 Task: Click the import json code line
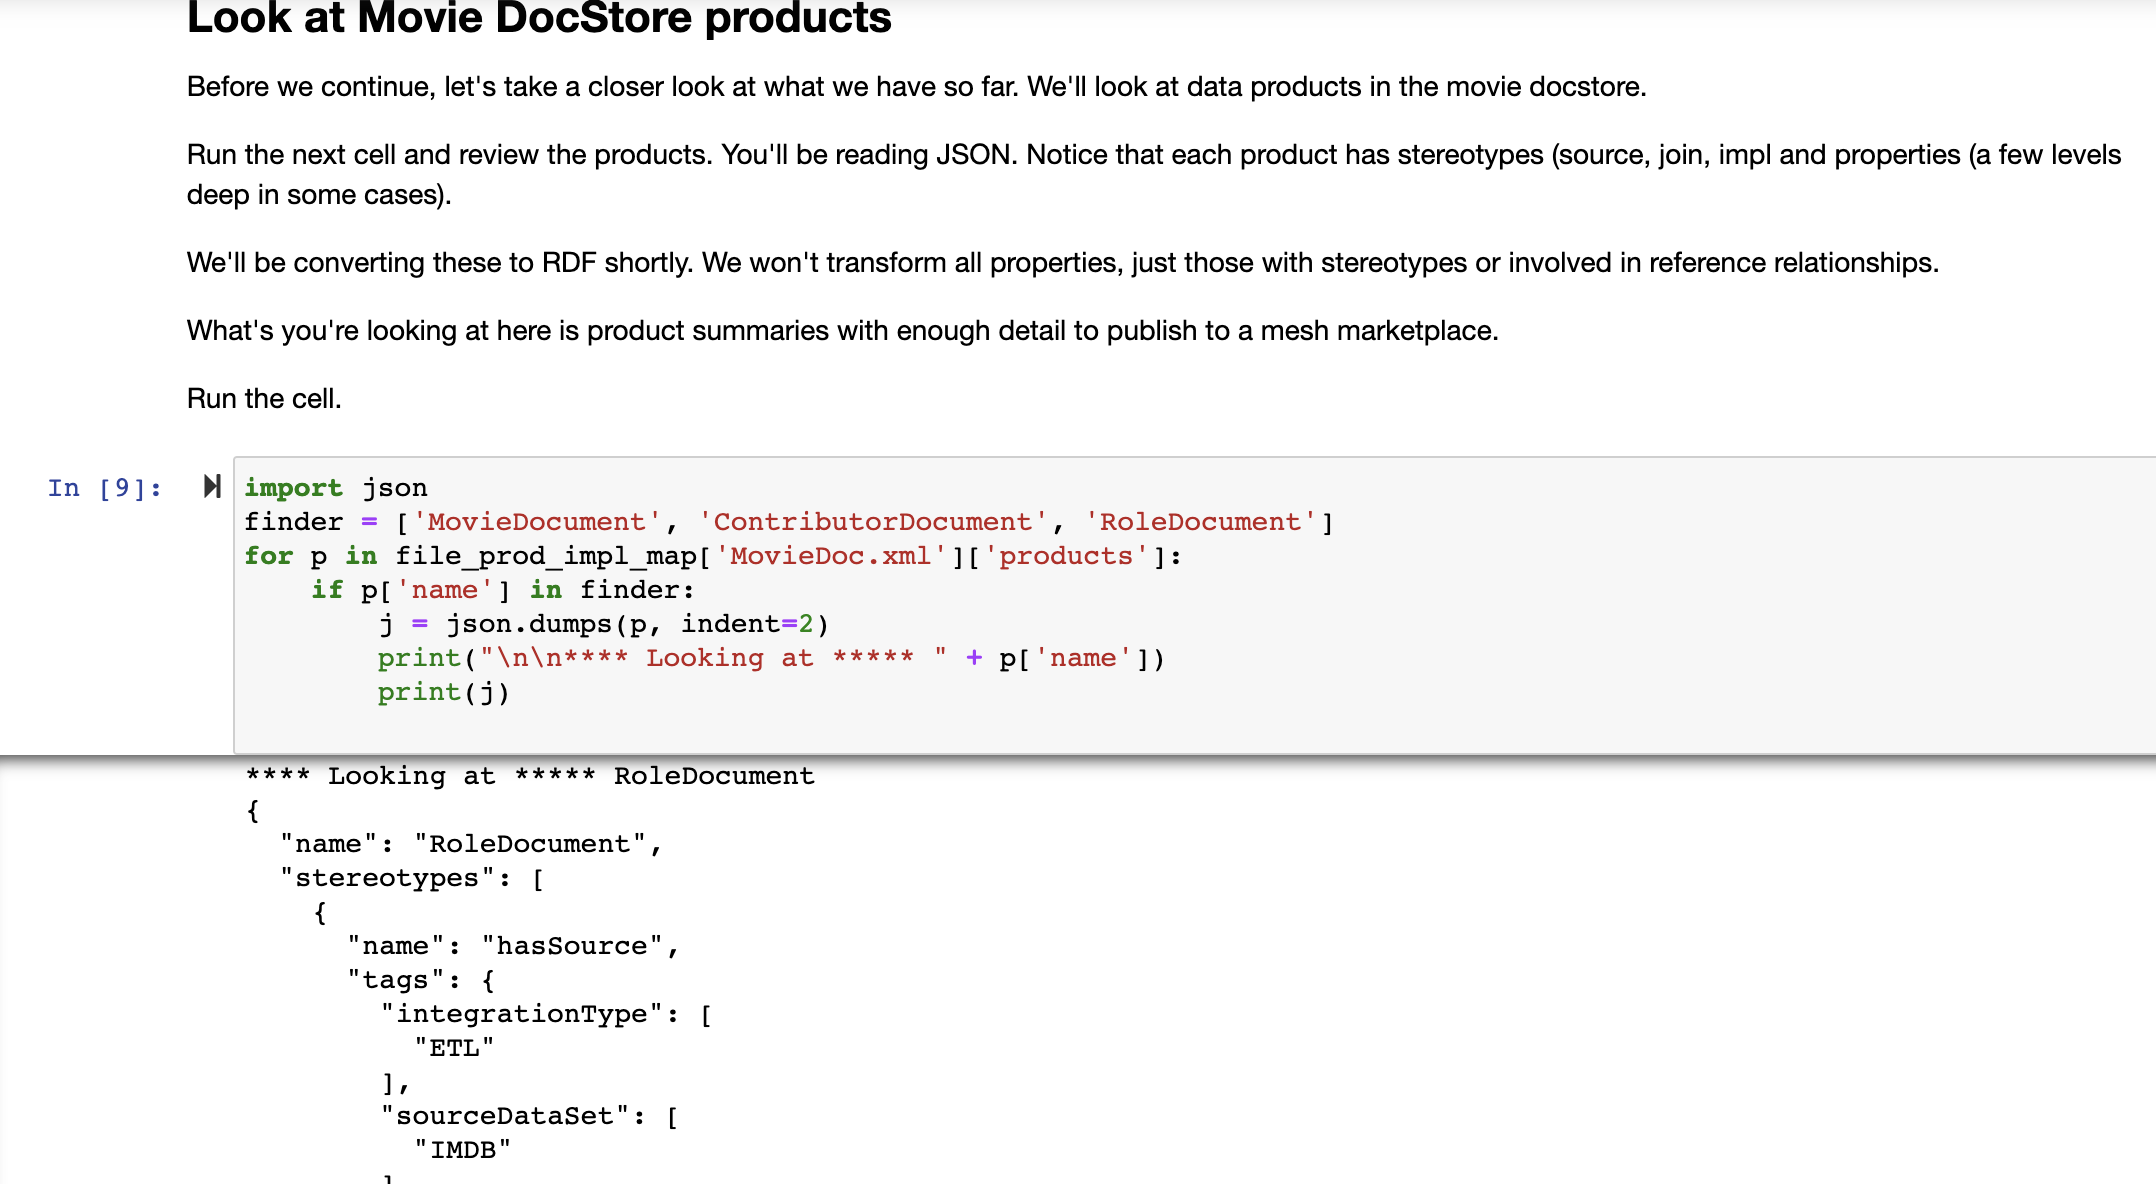click(336, 487)
